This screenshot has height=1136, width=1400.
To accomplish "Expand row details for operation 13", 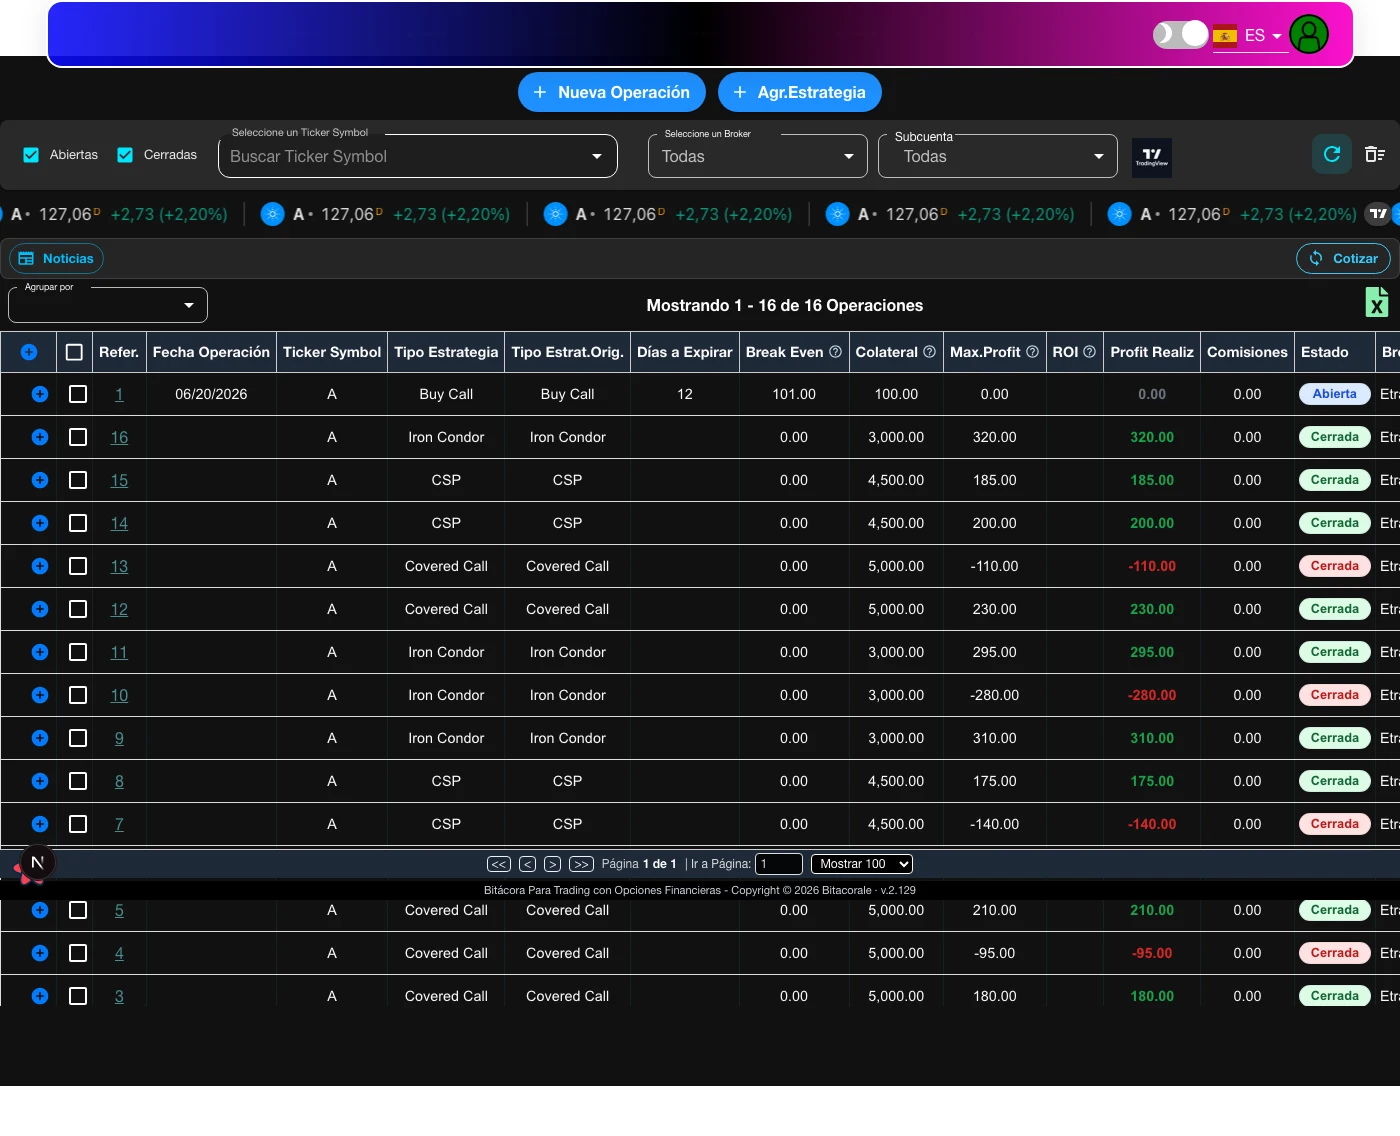I will pyautogui.click(x=40, y=566).
